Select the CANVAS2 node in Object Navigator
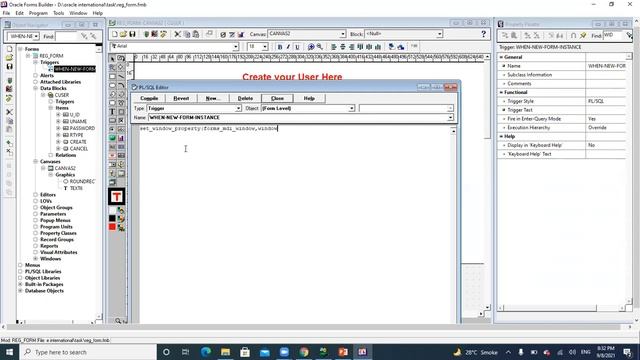Screen dimensions: 640x360 point(65,168)
